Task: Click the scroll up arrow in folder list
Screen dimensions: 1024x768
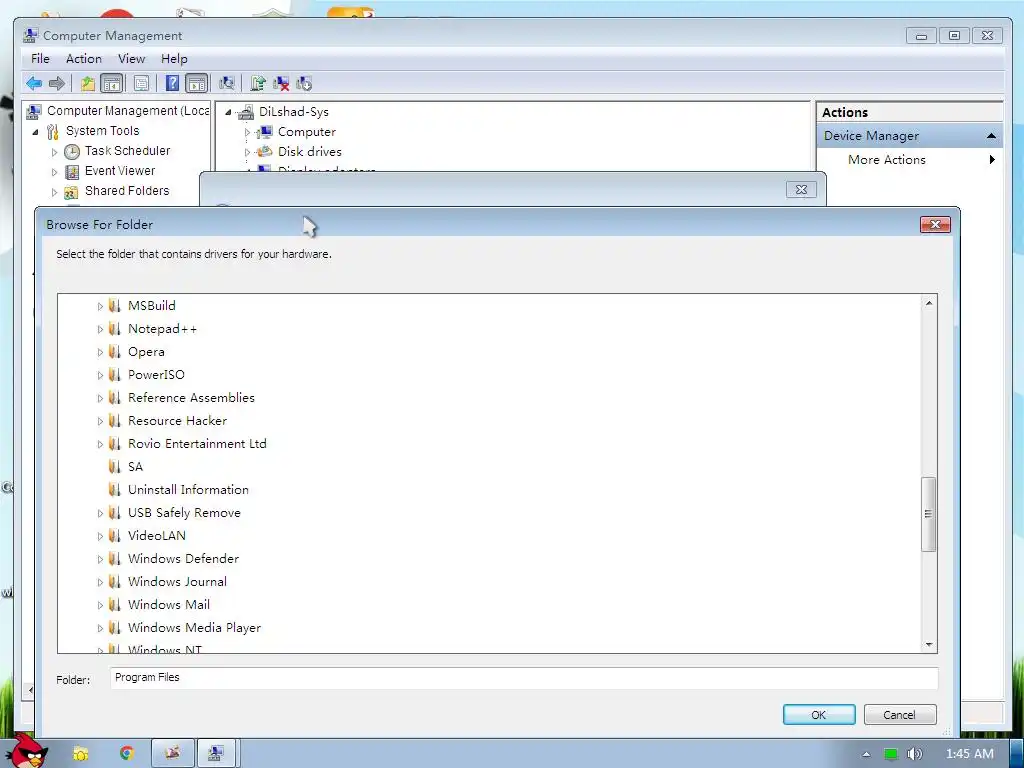Action: [929, 303]
